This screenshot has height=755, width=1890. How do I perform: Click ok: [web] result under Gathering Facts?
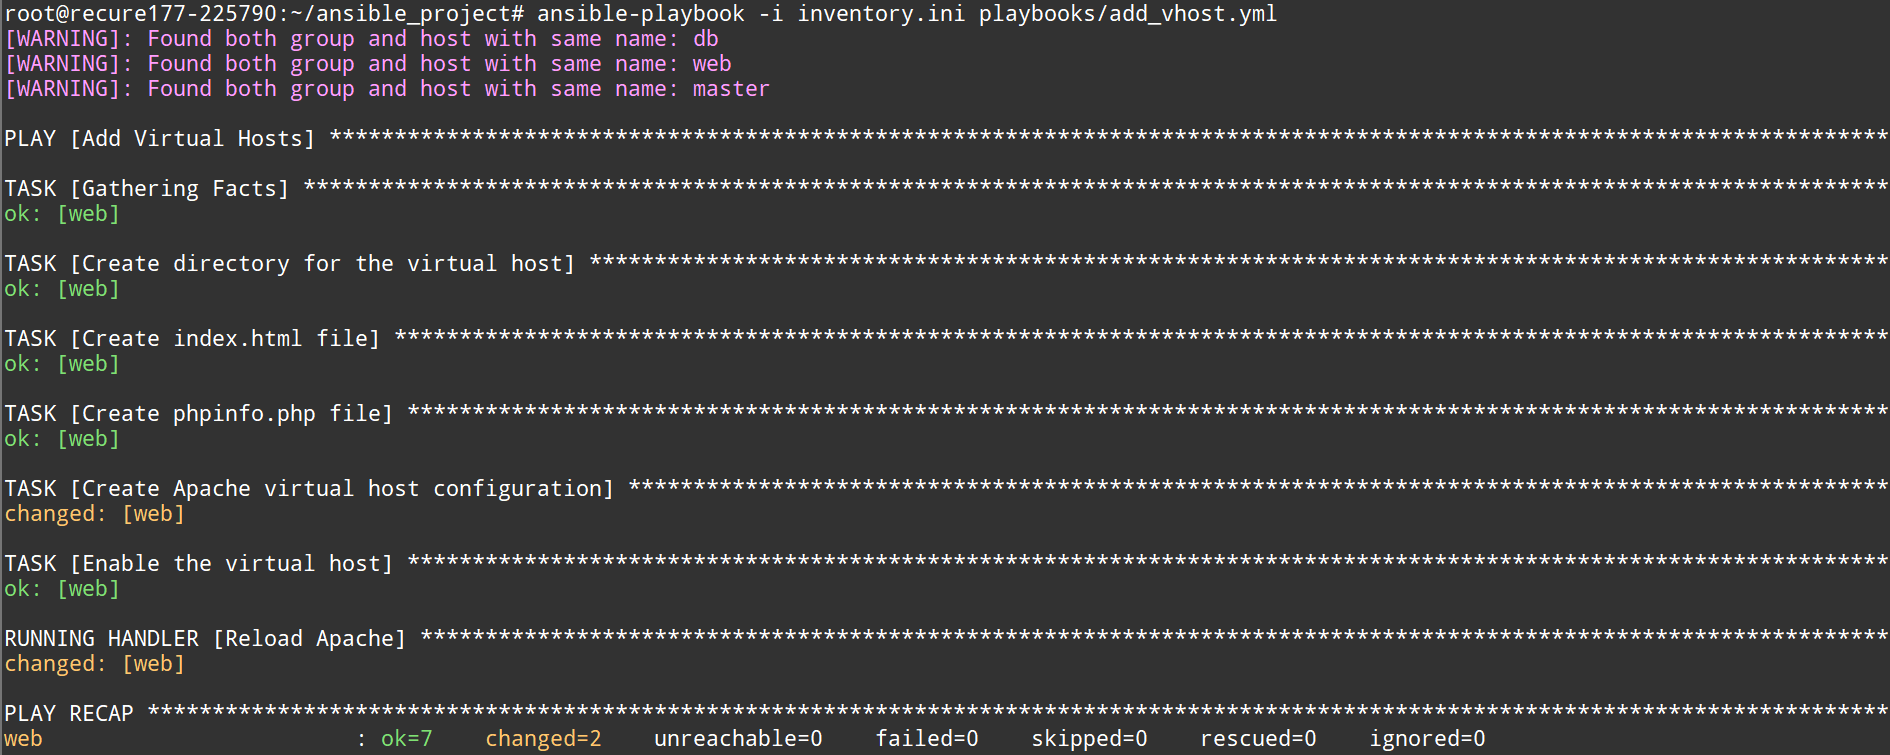(x=62, y=214)
